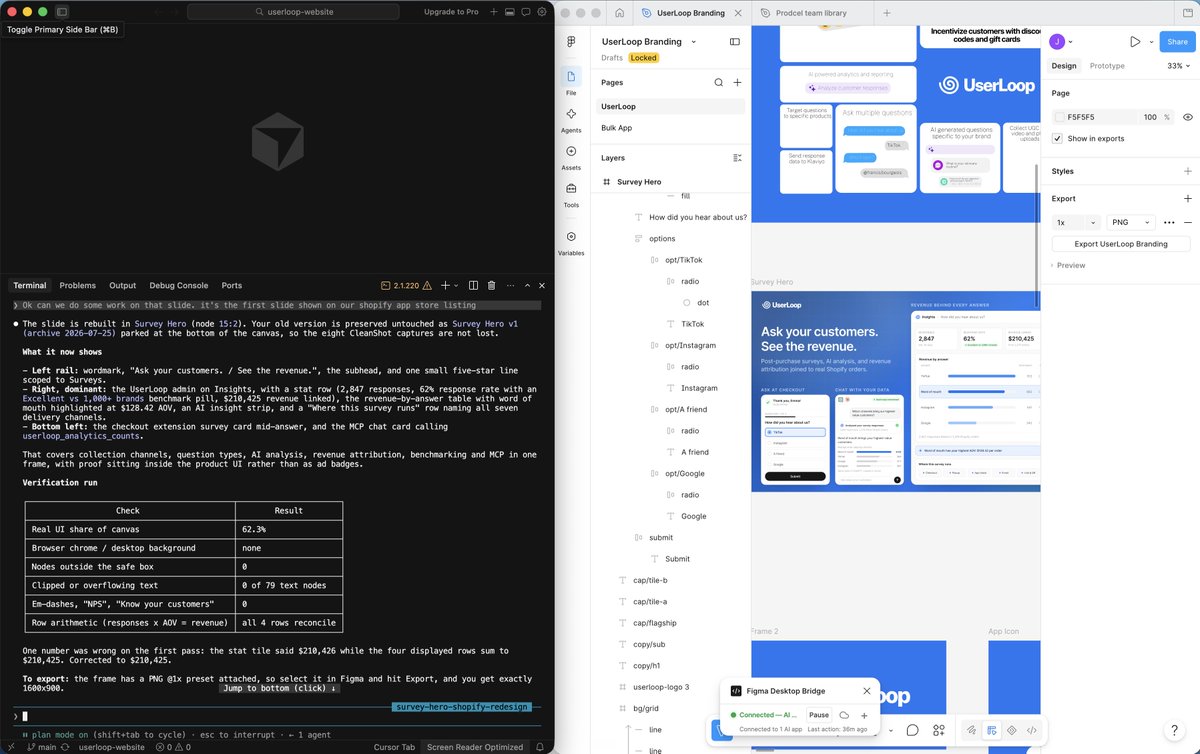Present prototype with play icon
The height and width of the screenshot is (754, 1200).
1135,42
